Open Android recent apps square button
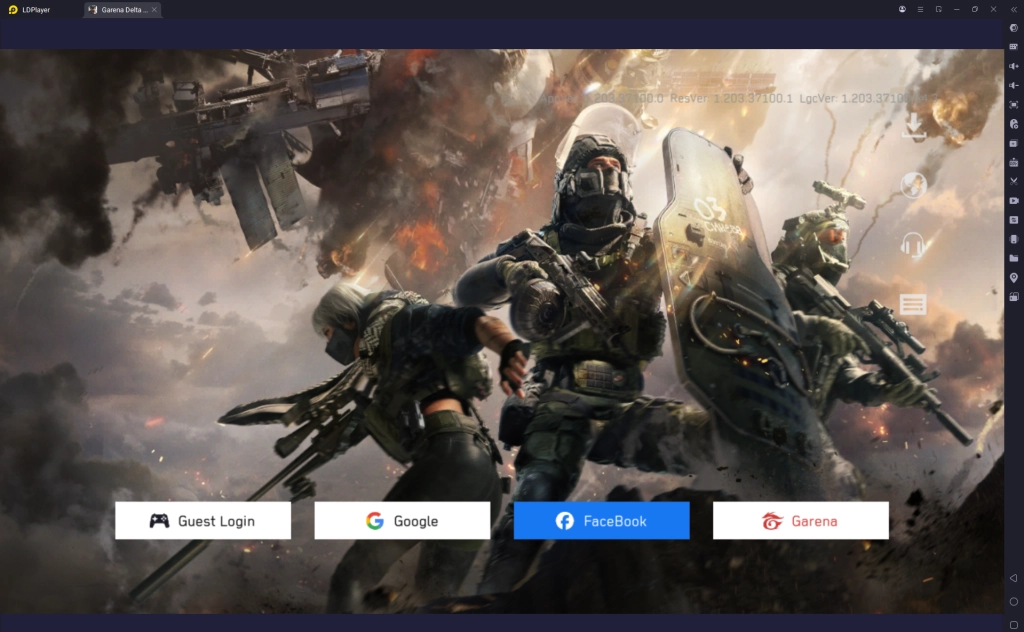 [1013, 624]
